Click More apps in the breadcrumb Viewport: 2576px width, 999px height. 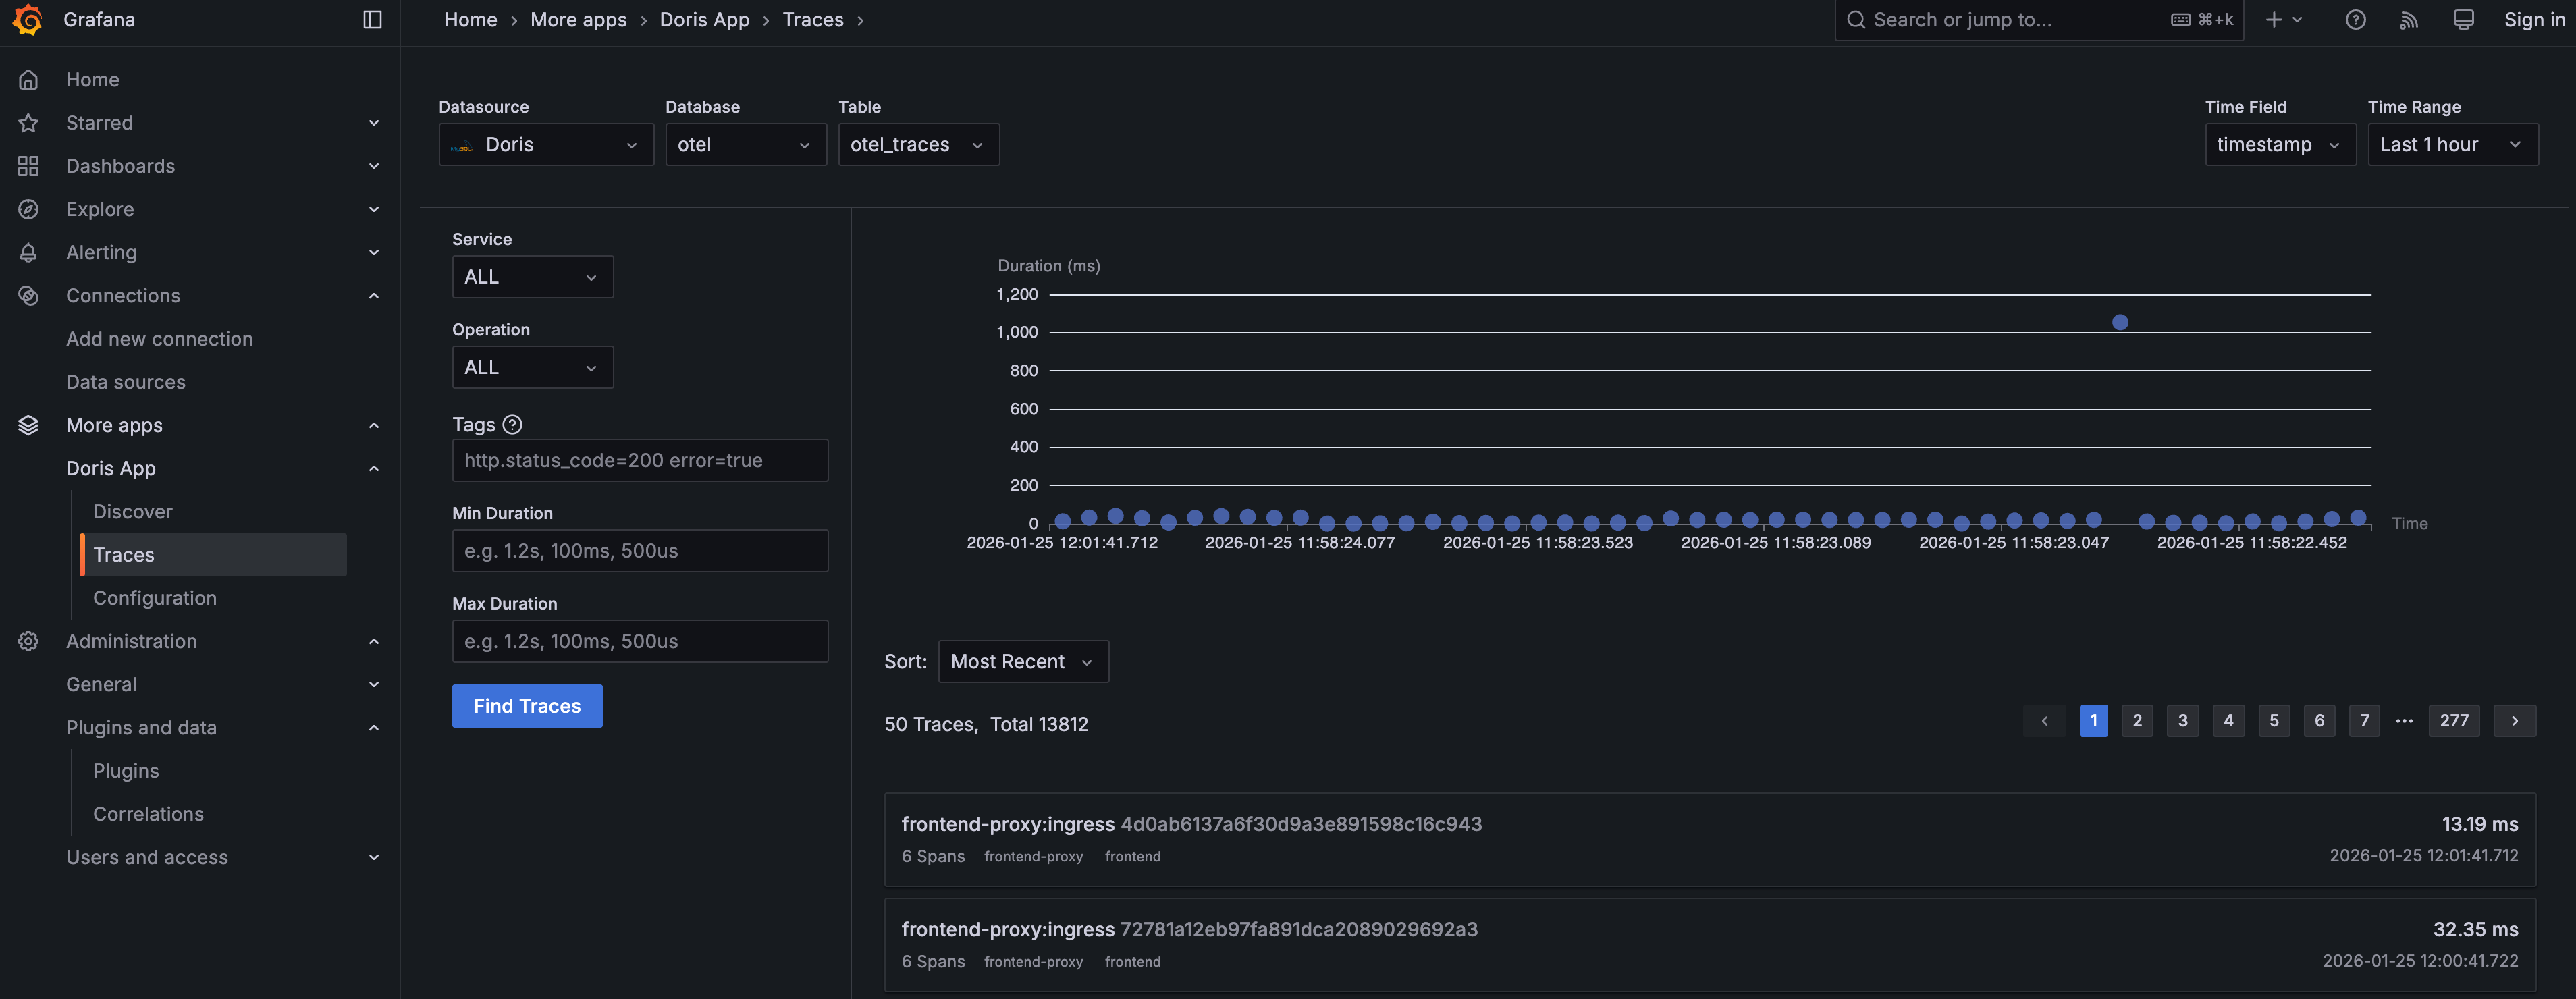point(578,20)
